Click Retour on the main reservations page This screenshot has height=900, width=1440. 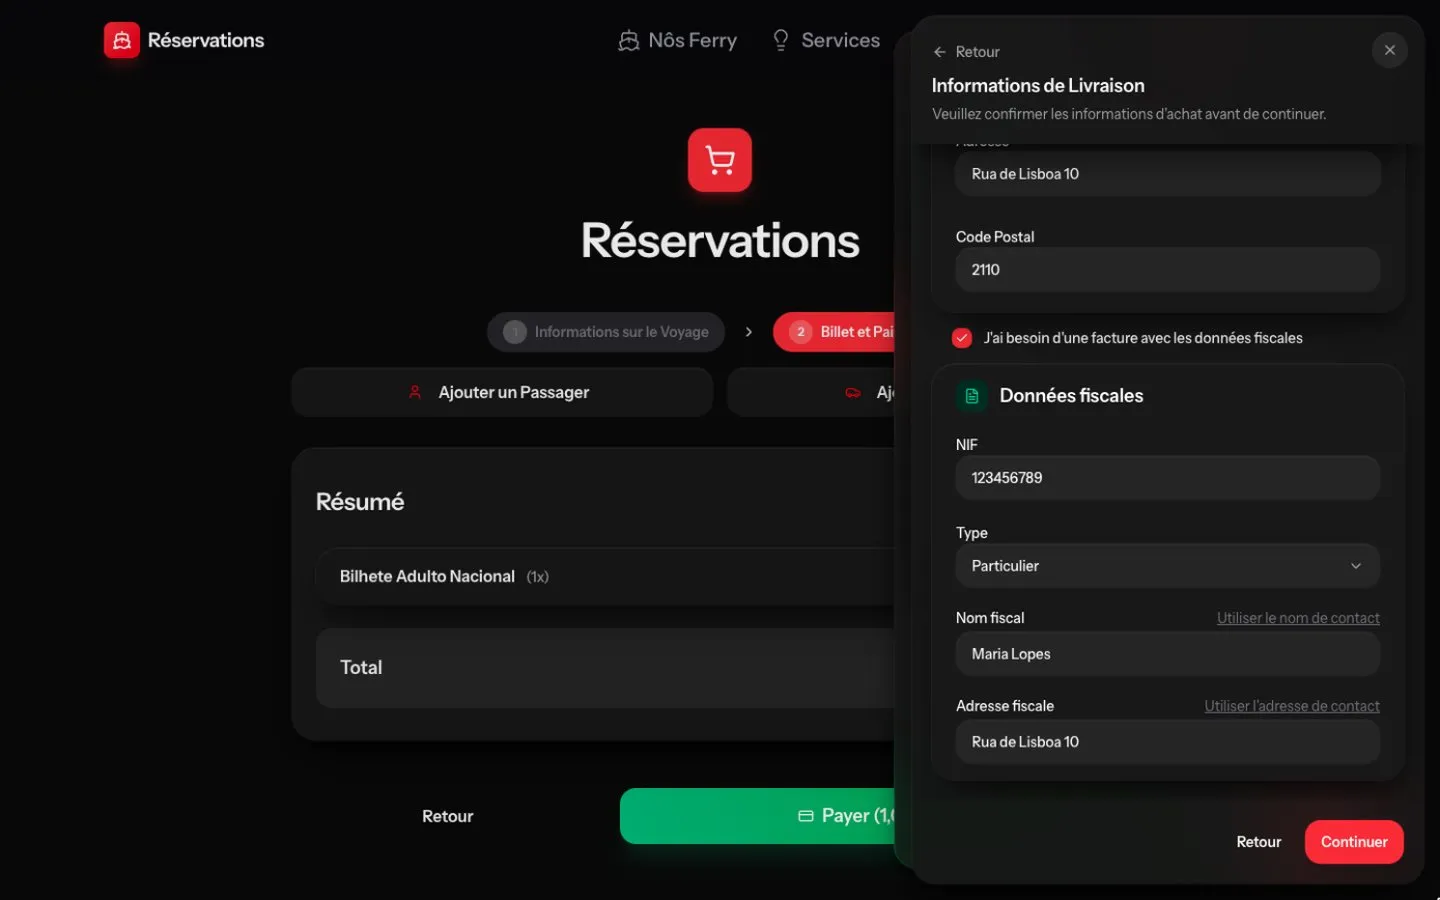447,816
